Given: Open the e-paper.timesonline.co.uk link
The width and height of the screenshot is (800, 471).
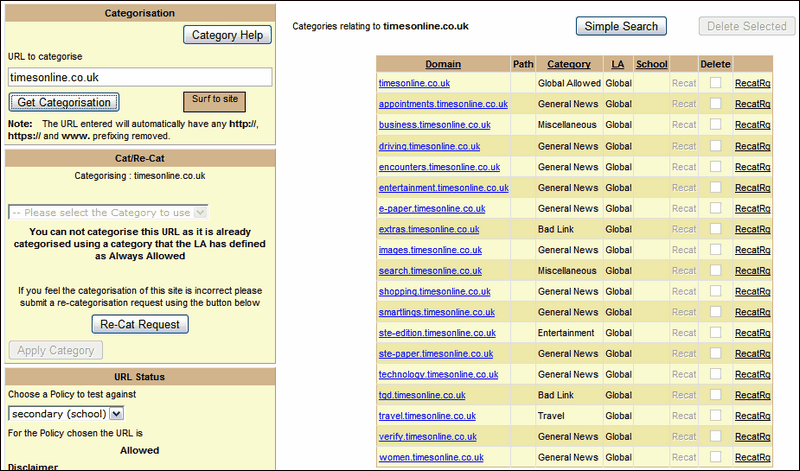Looking at the screenshot, I should point(432,209).
